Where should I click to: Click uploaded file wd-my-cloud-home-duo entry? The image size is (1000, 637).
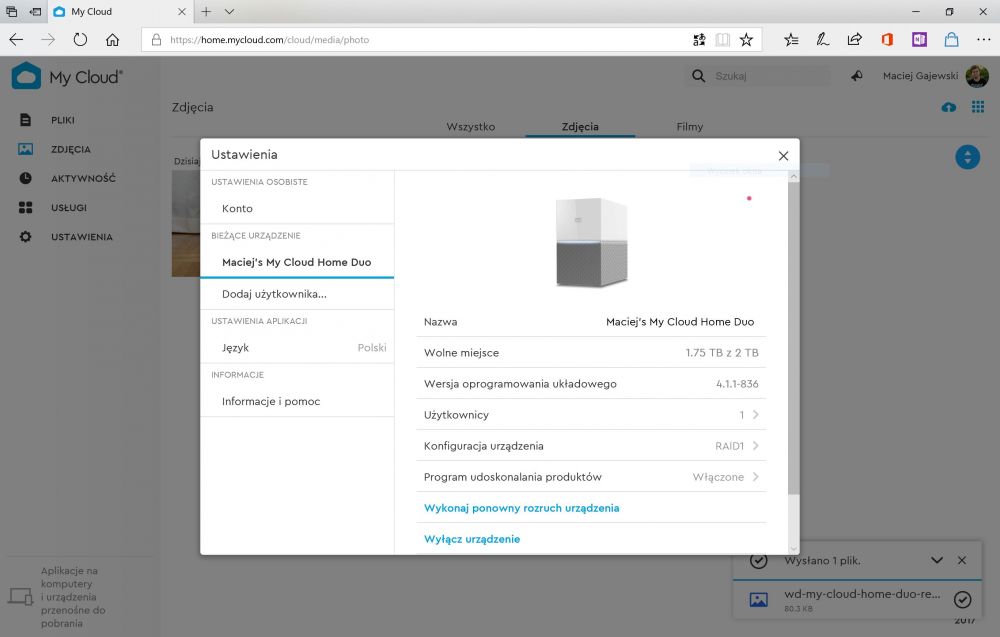pos(858,599)
